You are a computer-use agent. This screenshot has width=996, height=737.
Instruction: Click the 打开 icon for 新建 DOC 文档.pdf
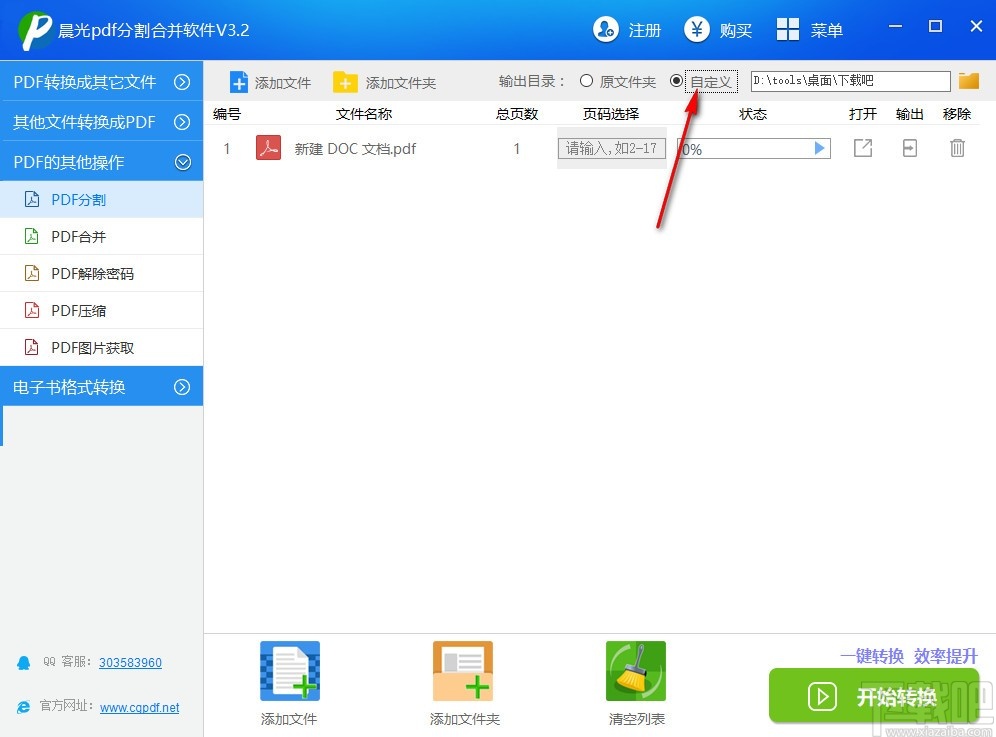coord(862,147)
